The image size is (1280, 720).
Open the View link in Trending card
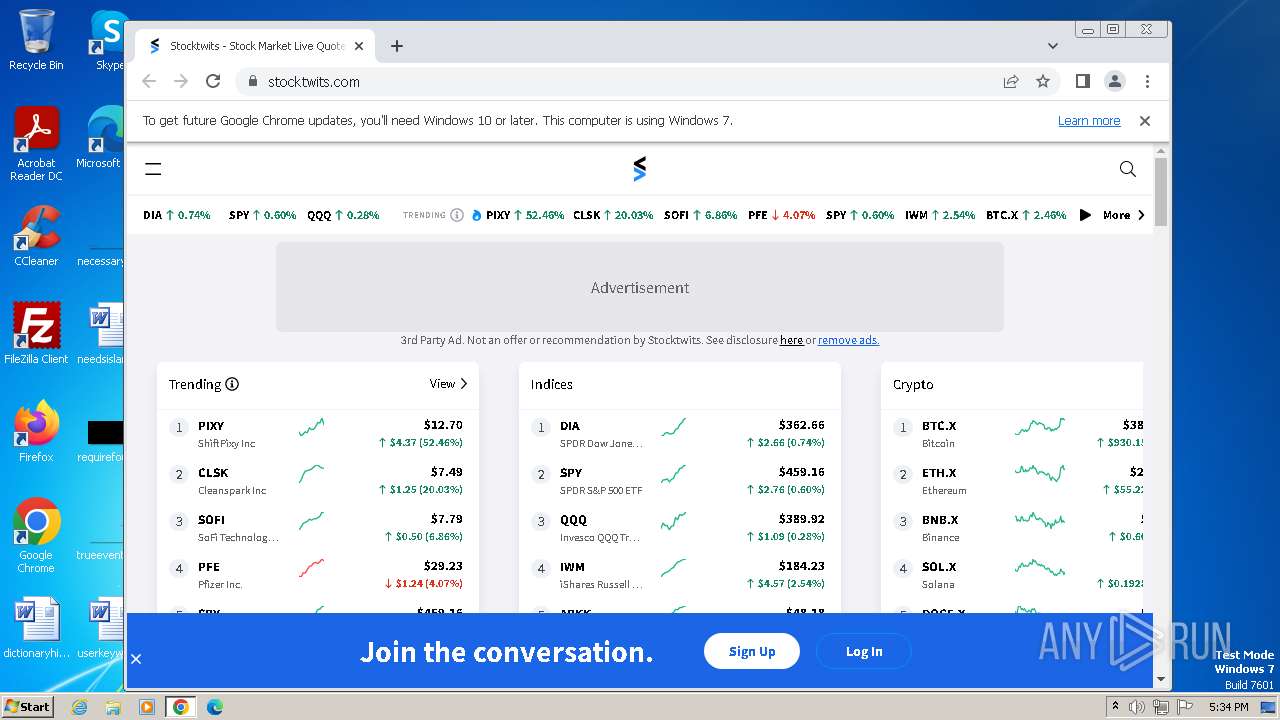click(x=448, y=383)
